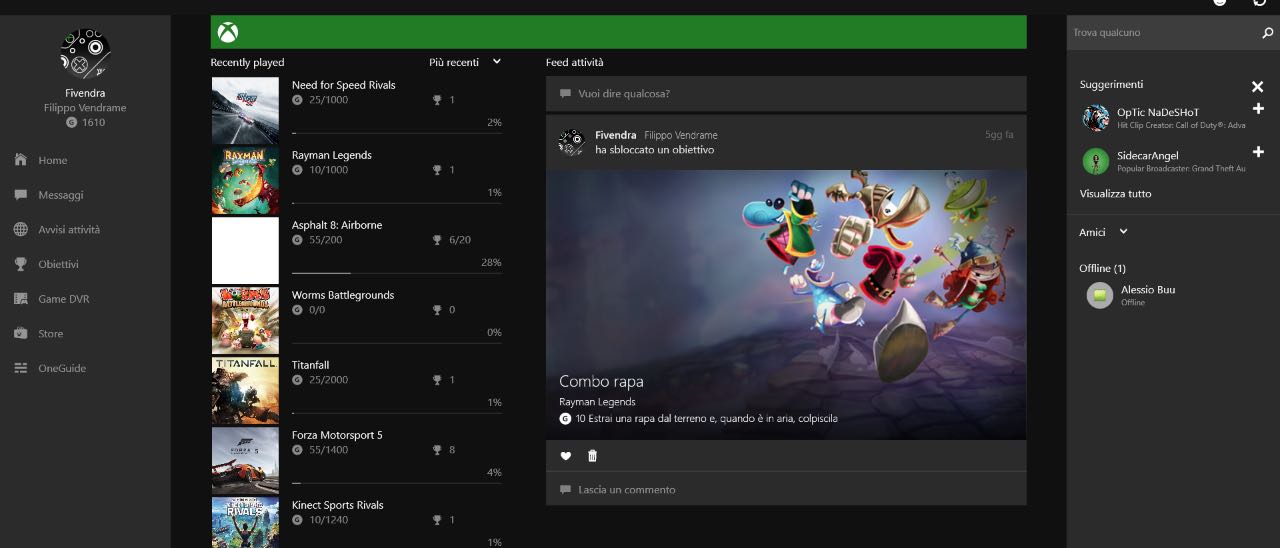This screenshot has height=548, width=1280.
Task: Click the Fivendra profile avatar in sidebar
Action: (85, 53)
